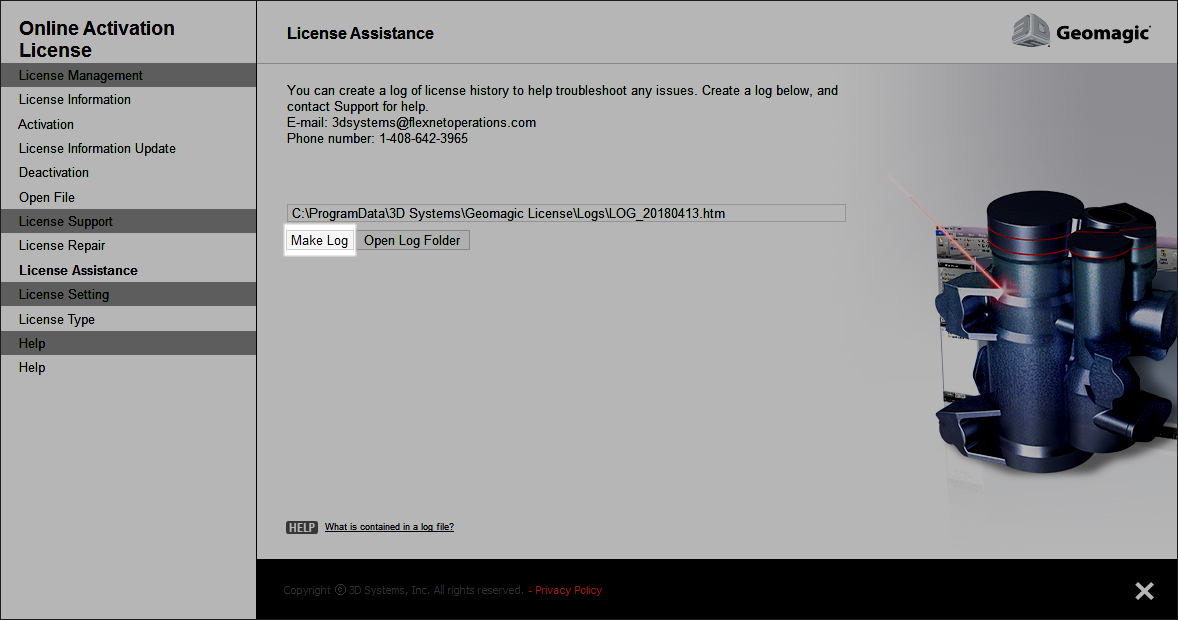Click the Make Log button

click(x=319, y=240)
